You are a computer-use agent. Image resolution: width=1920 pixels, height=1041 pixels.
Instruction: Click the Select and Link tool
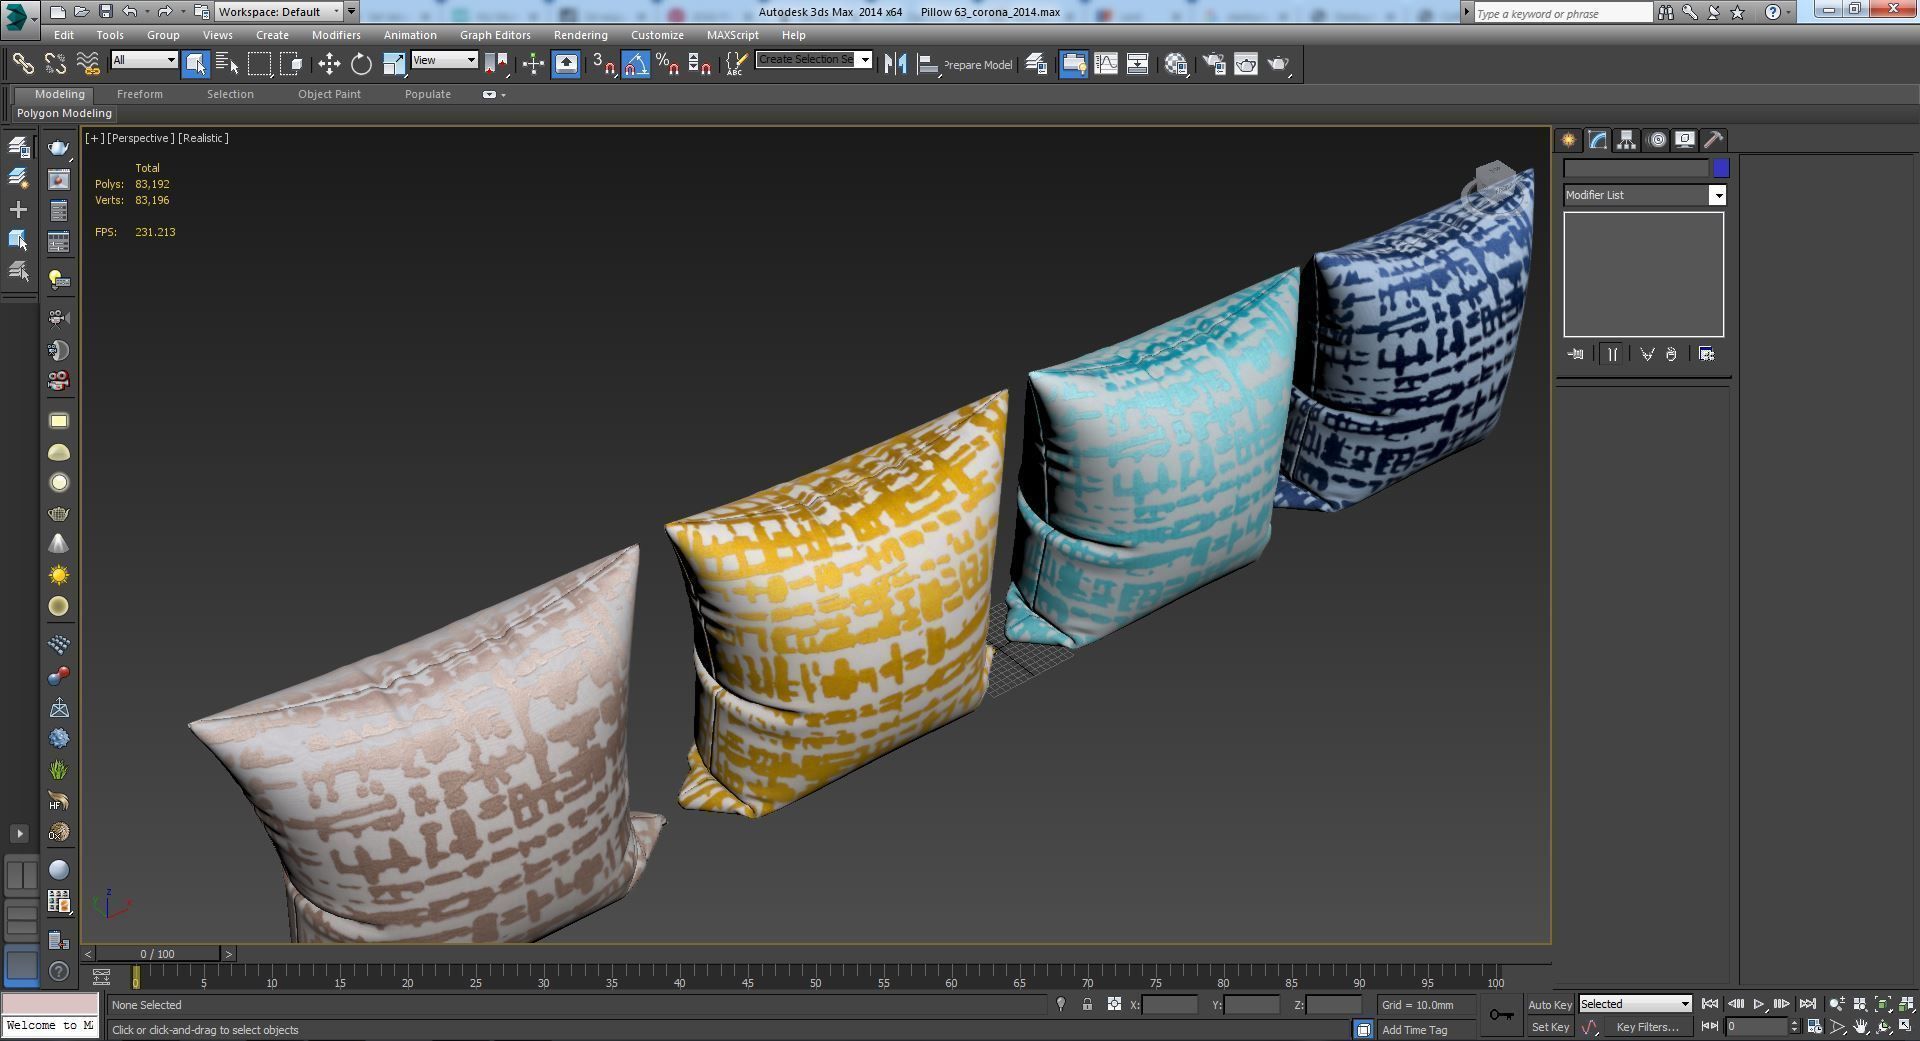click(x=22, y=64)
